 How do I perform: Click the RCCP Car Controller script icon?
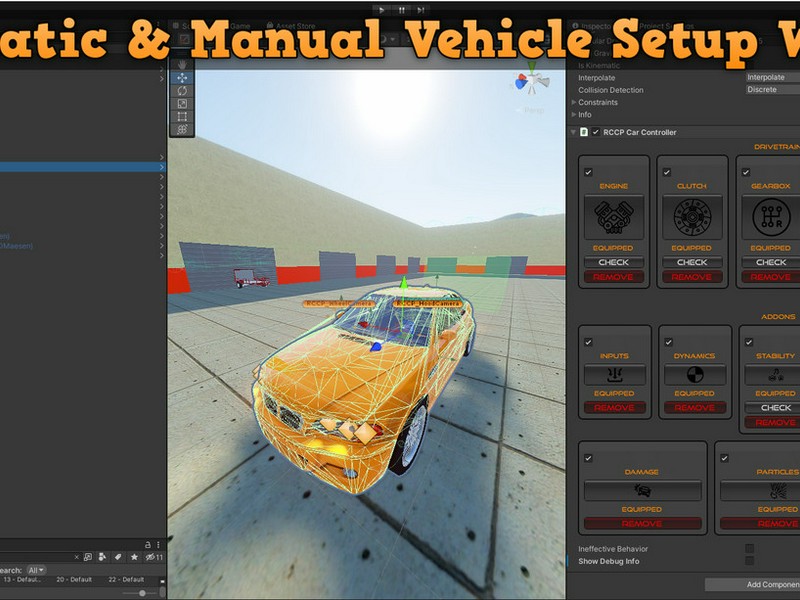point(584,132)
